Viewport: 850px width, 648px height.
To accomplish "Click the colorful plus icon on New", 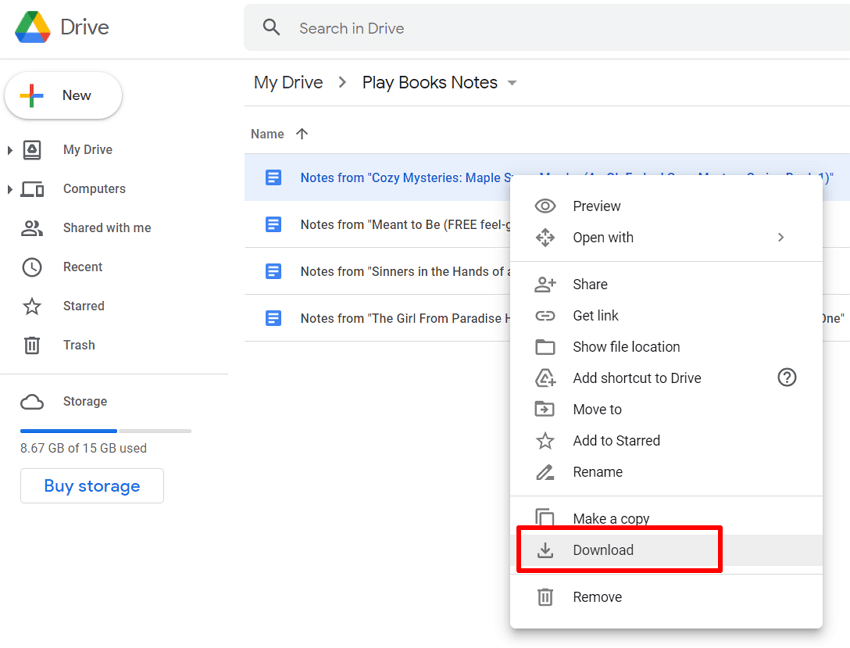I will click(x=31, y=95).
